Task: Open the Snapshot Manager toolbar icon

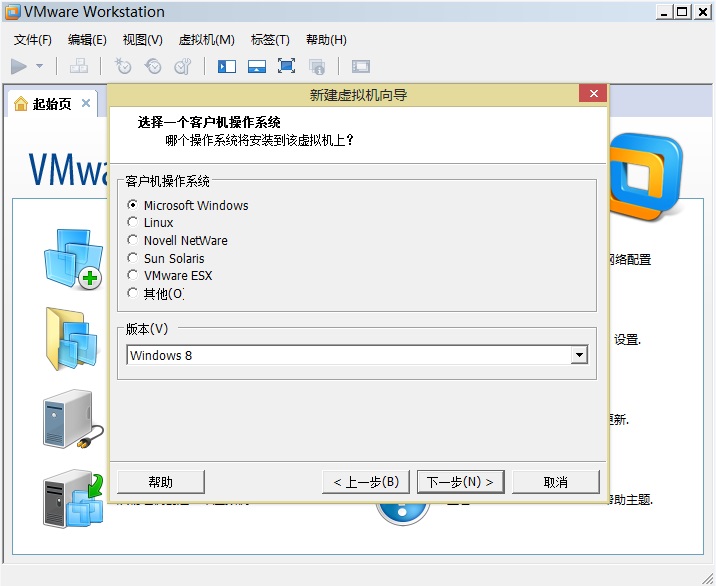Action: pyautogui.click(x=183, y=67)
